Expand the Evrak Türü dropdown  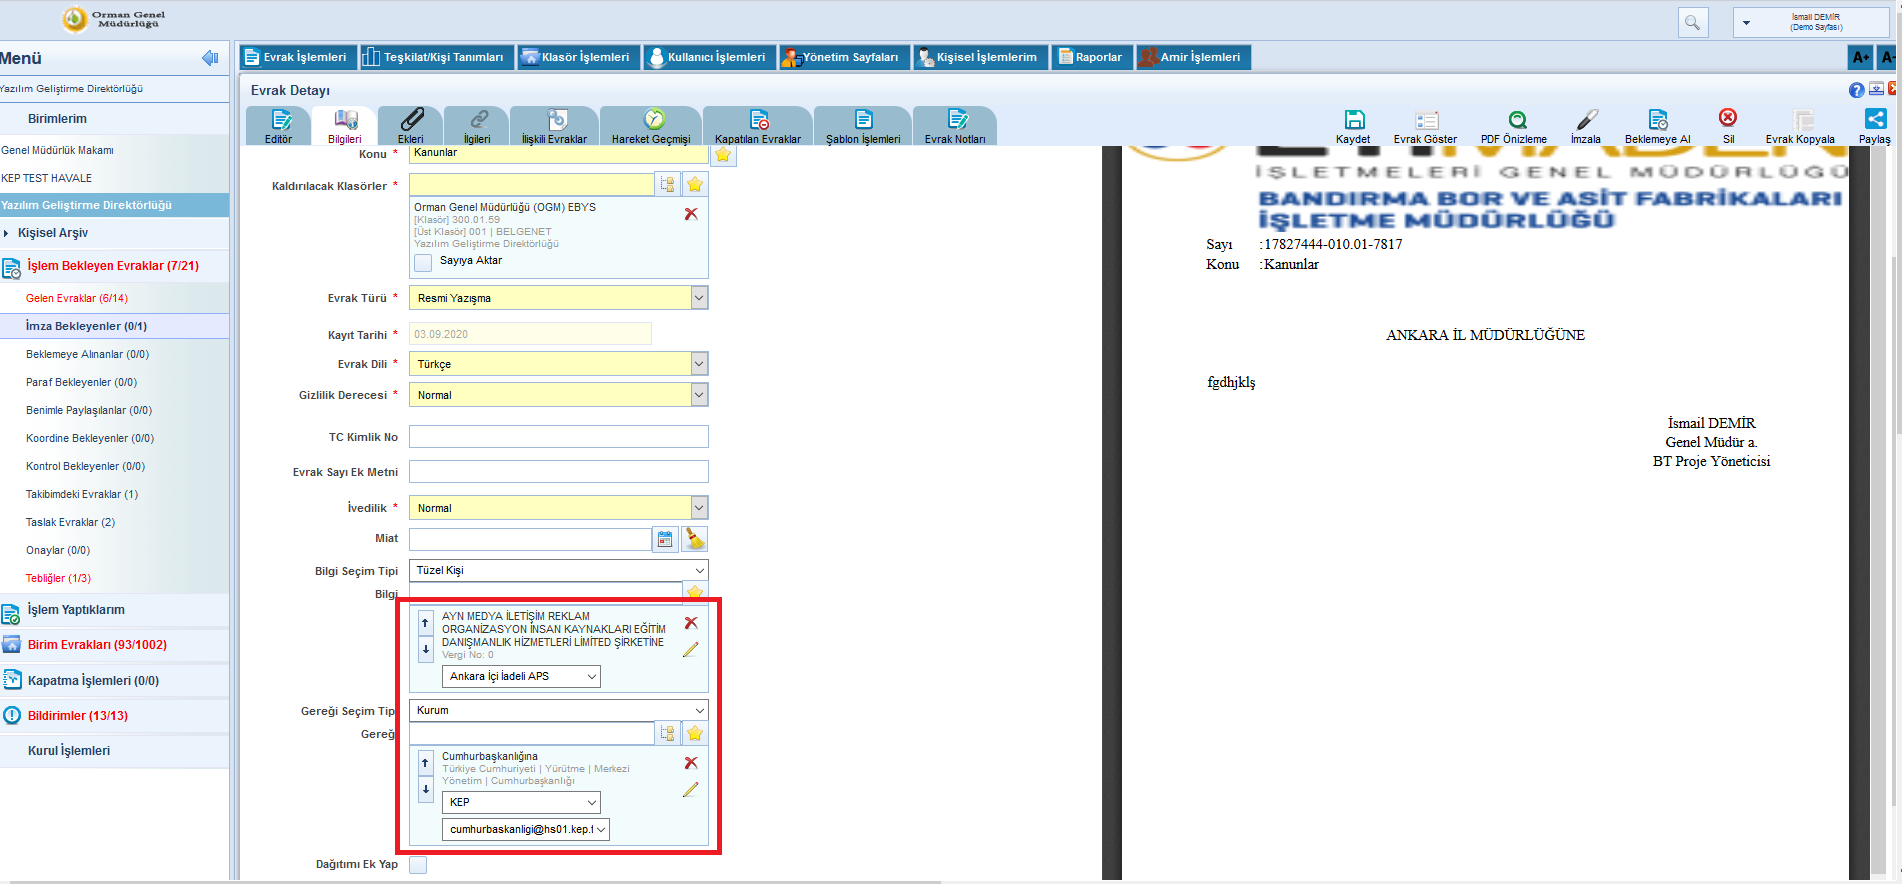(x=699, y=298)
